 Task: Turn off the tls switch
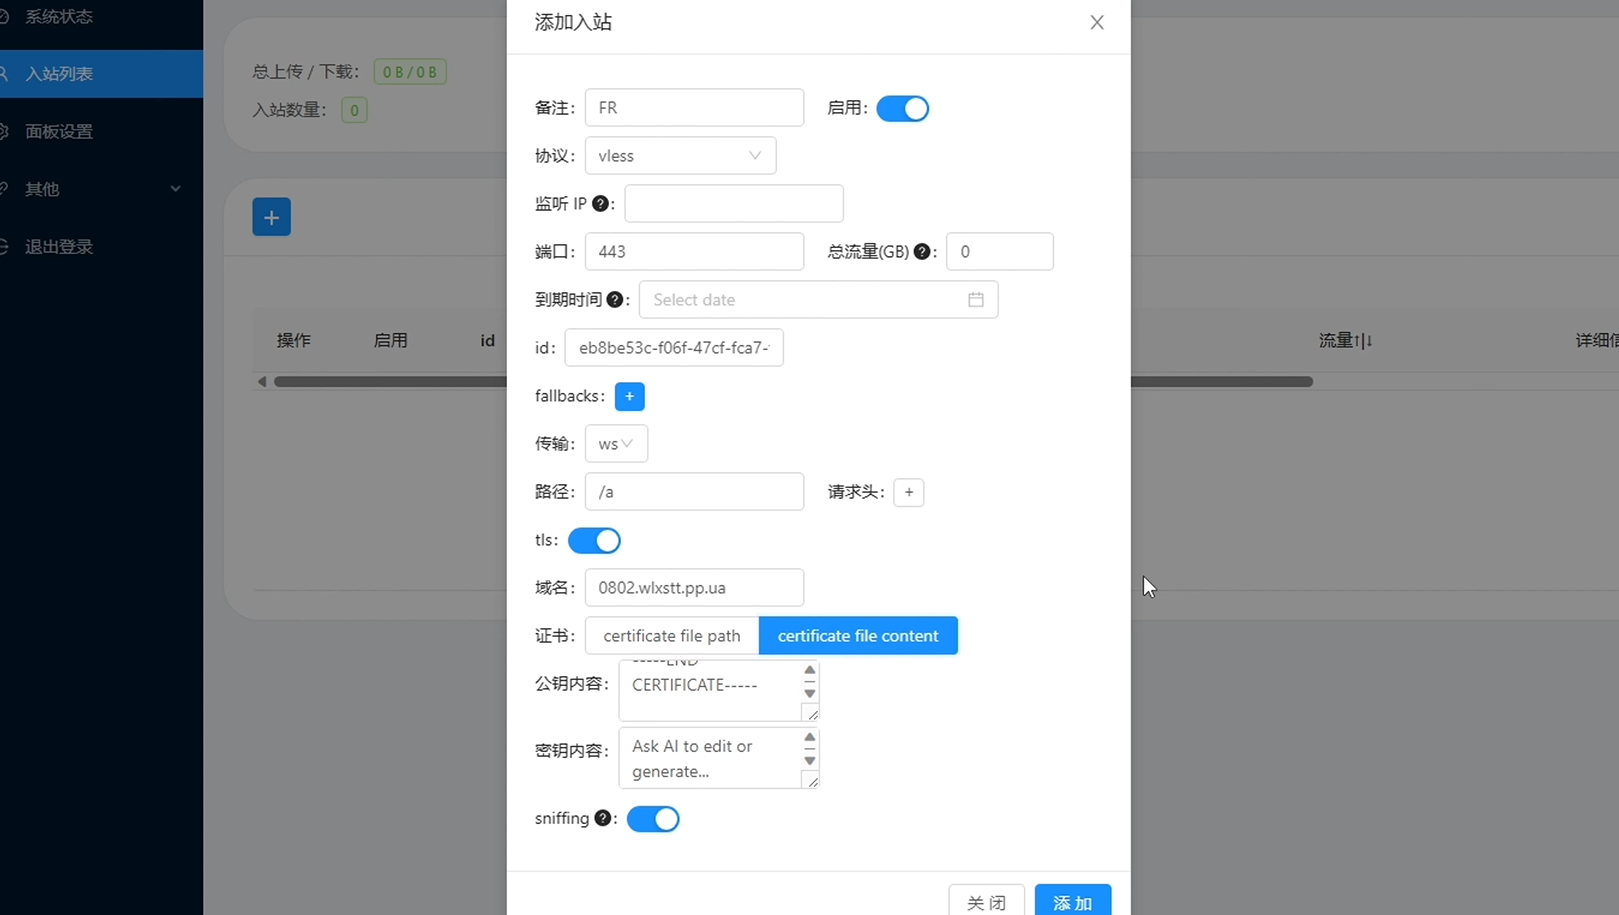(594, 540)
